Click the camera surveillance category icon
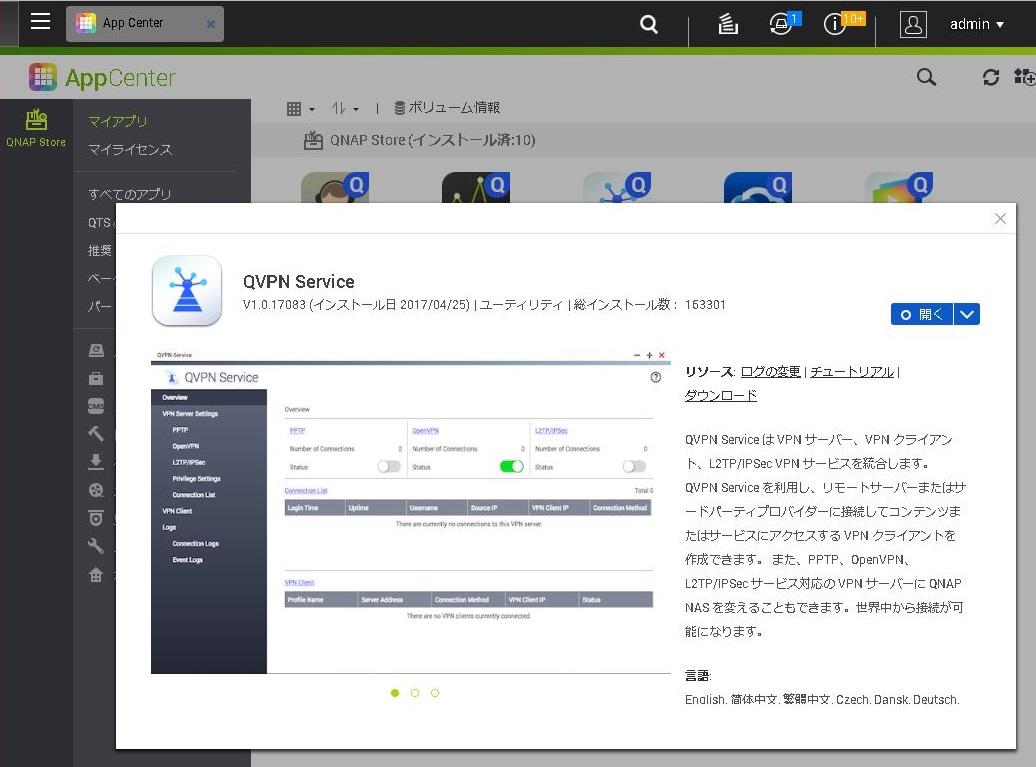The width and height of the screenshot is (1036, 767). [x=96, y=518]
